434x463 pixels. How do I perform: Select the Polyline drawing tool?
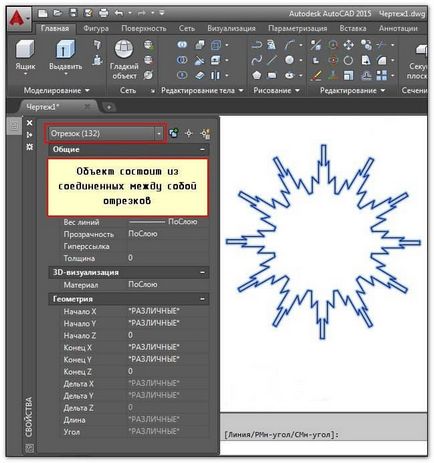pyautogui.click(x=256, y=45)
